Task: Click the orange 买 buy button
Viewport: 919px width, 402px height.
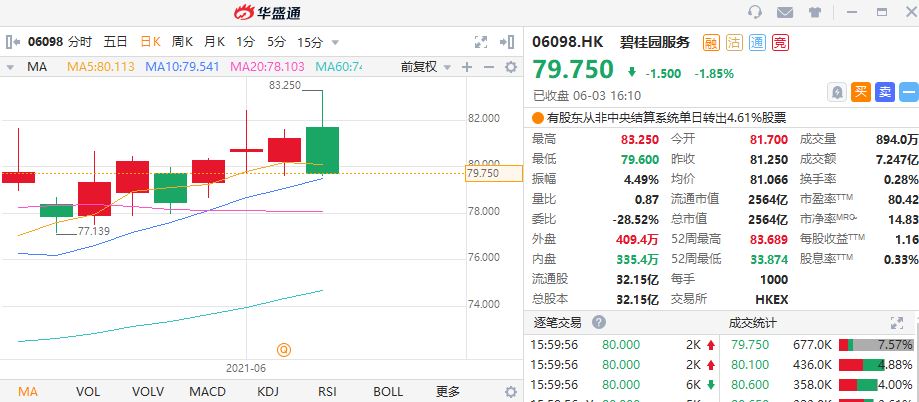Action: 861,92
